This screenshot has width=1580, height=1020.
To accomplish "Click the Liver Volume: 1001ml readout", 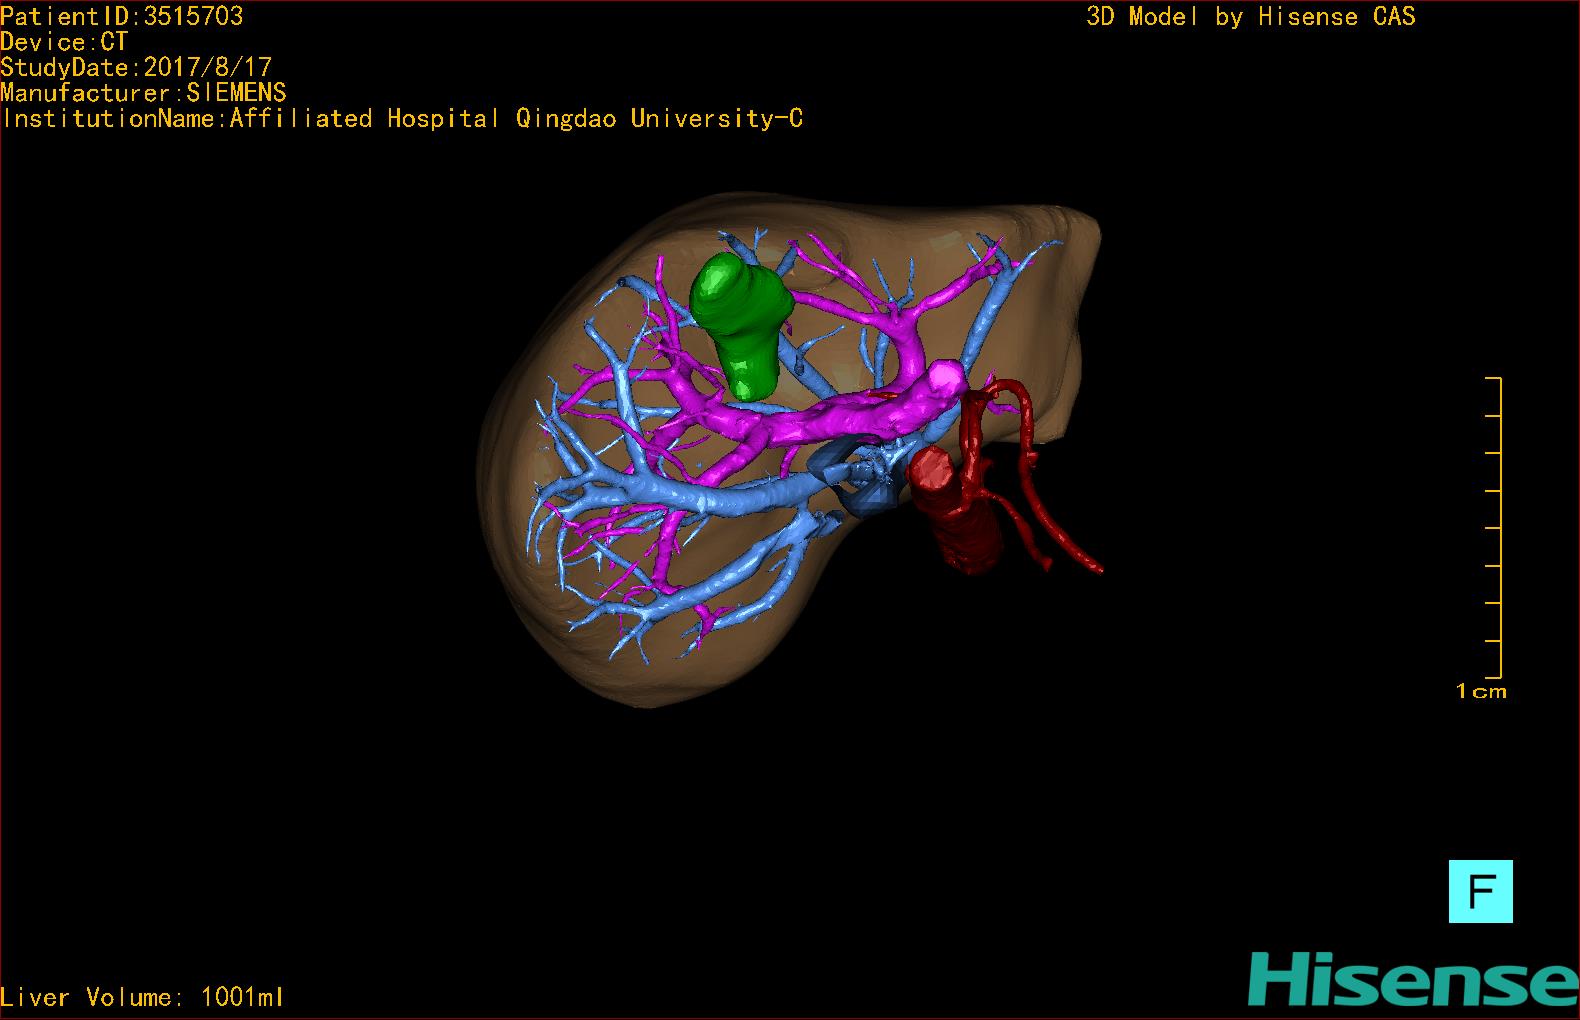I will [142, 997].
